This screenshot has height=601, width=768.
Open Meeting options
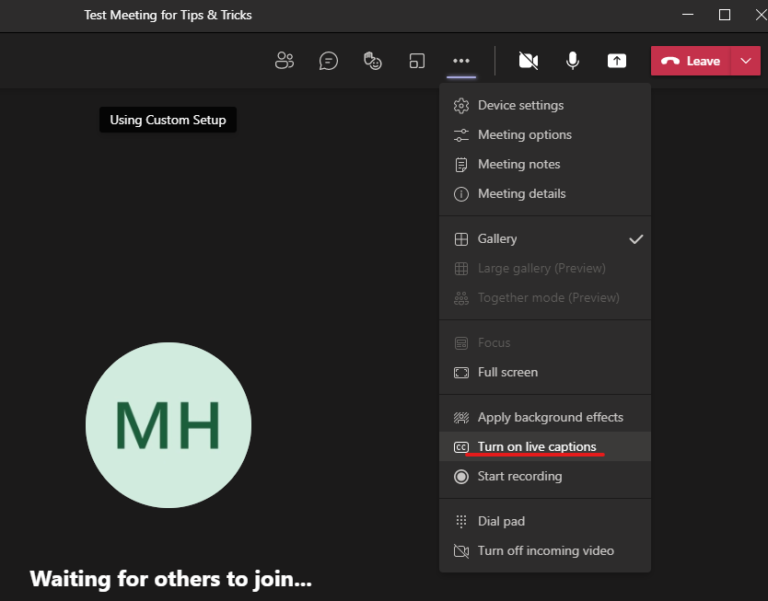(545, 135)
